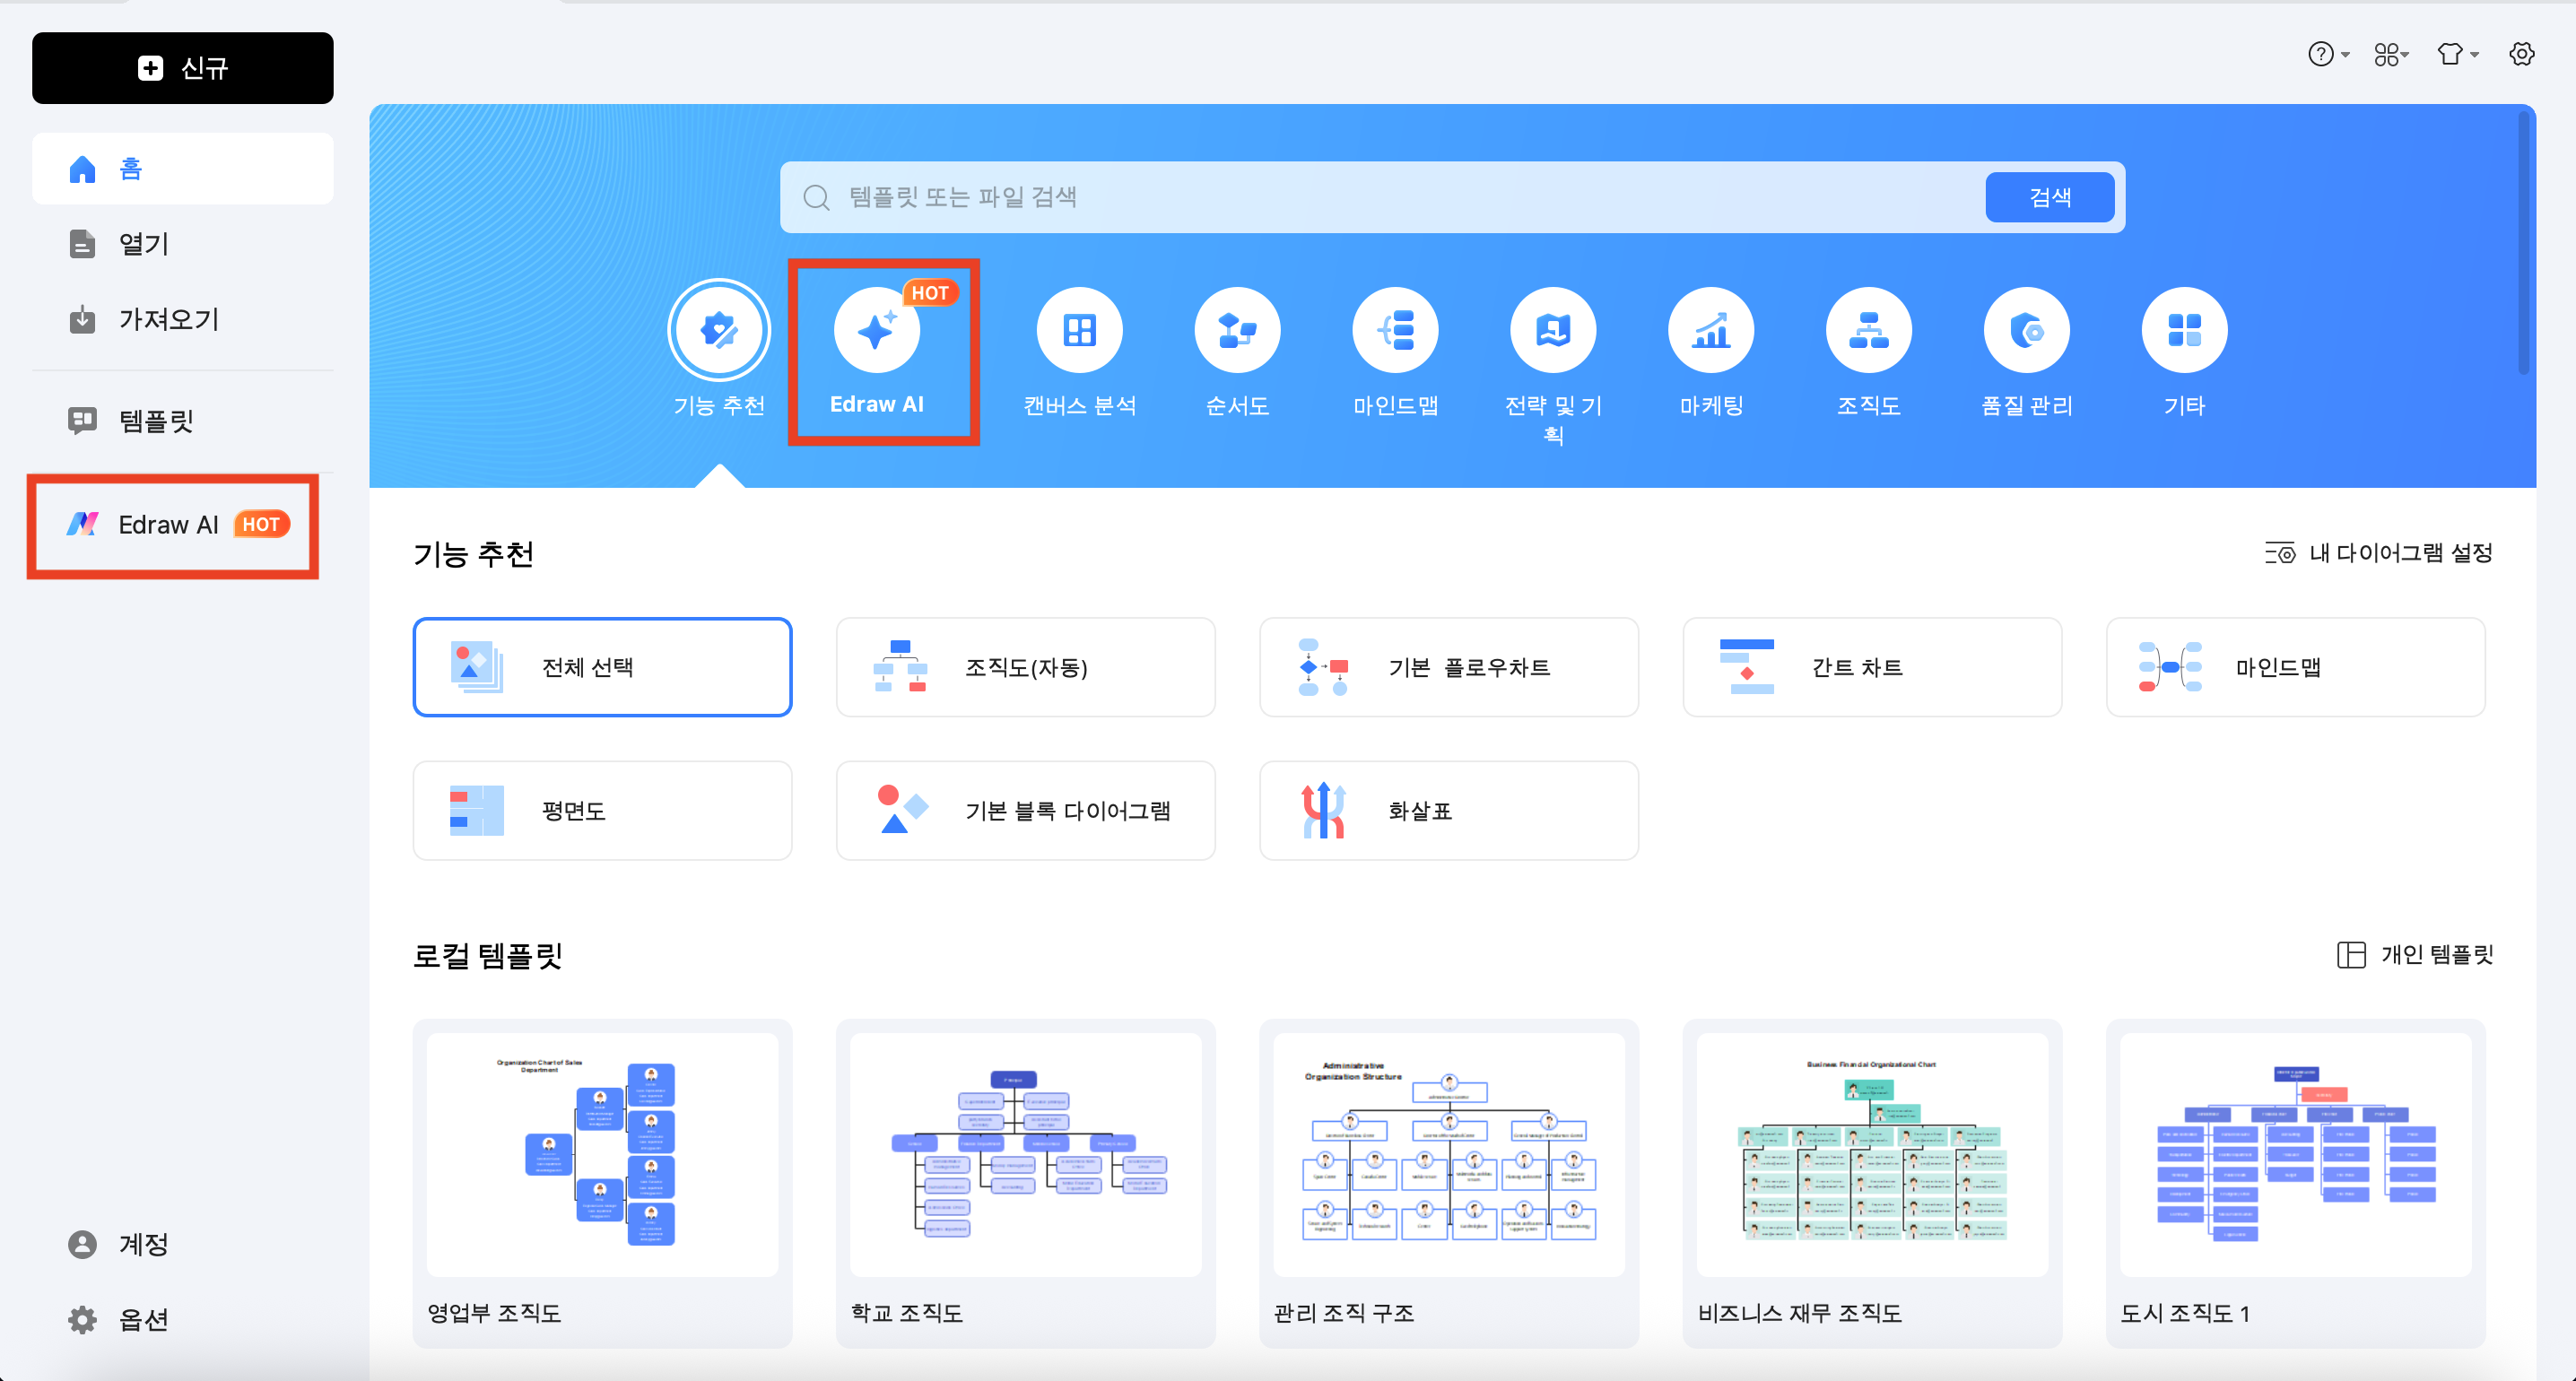Open the 홈 (Home) sidebar item
This screenshot has width=2576, height=1381.
click(183, 169)
